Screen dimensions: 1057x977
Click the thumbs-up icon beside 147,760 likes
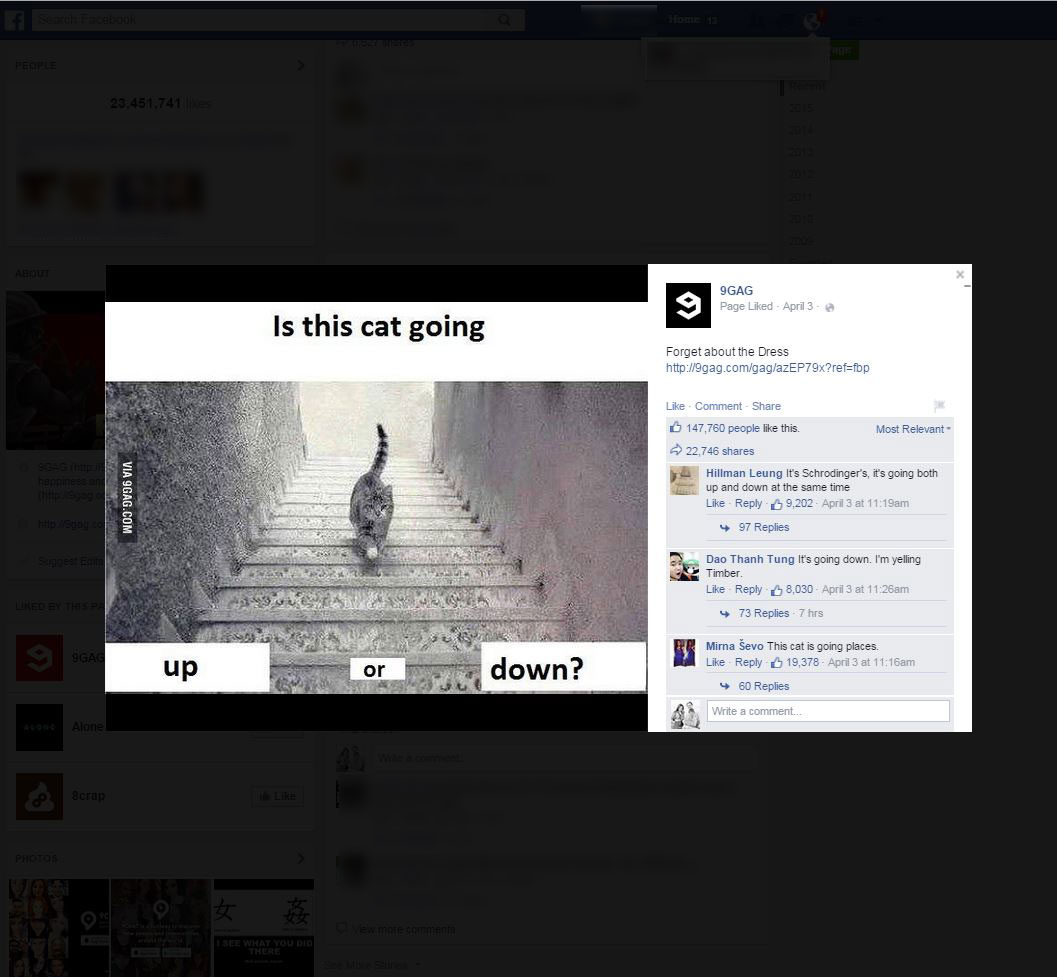[x=674, y=428]
